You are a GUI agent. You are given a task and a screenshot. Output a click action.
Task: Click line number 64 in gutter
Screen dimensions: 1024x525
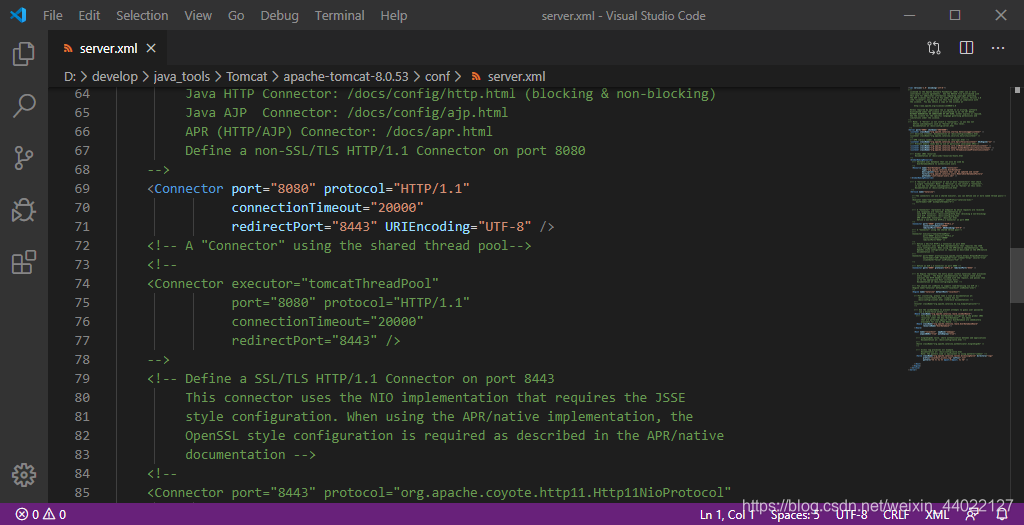pos(82,94)
